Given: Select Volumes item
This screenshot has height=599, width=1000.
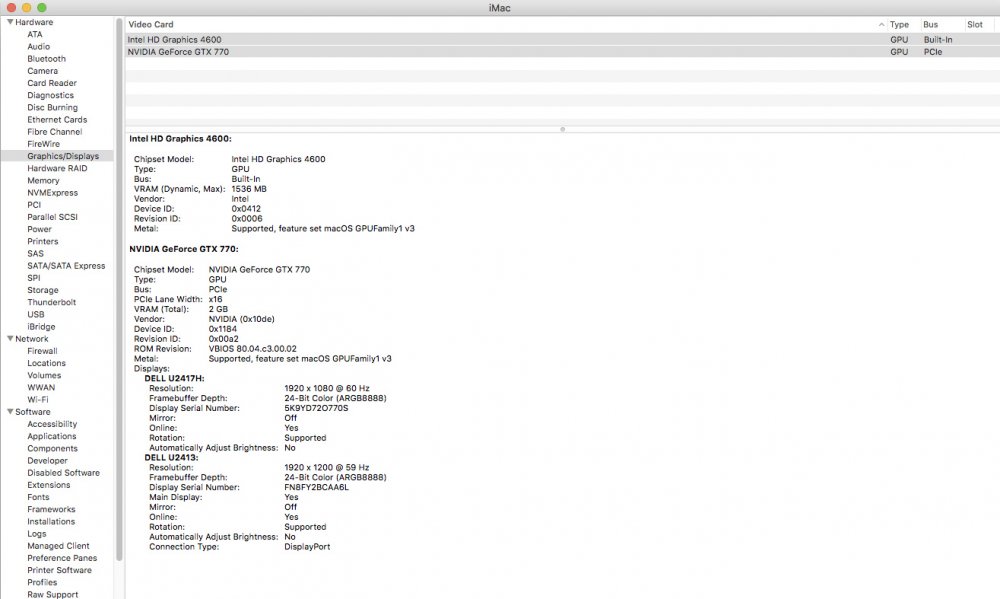Looking at the screenshot, I should 44,375.
